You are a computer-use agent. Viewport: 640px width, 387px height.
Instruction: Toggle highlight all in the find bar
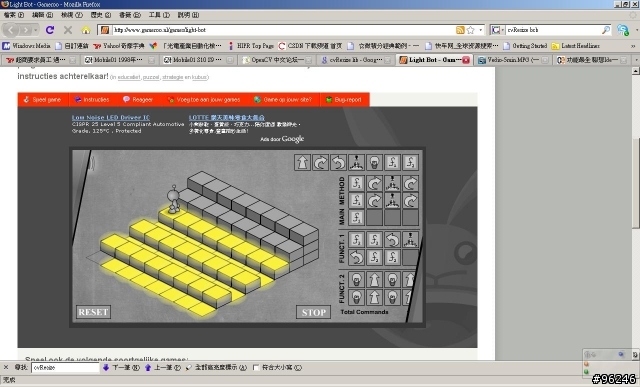pyautogui.click(x=216, y=367)
